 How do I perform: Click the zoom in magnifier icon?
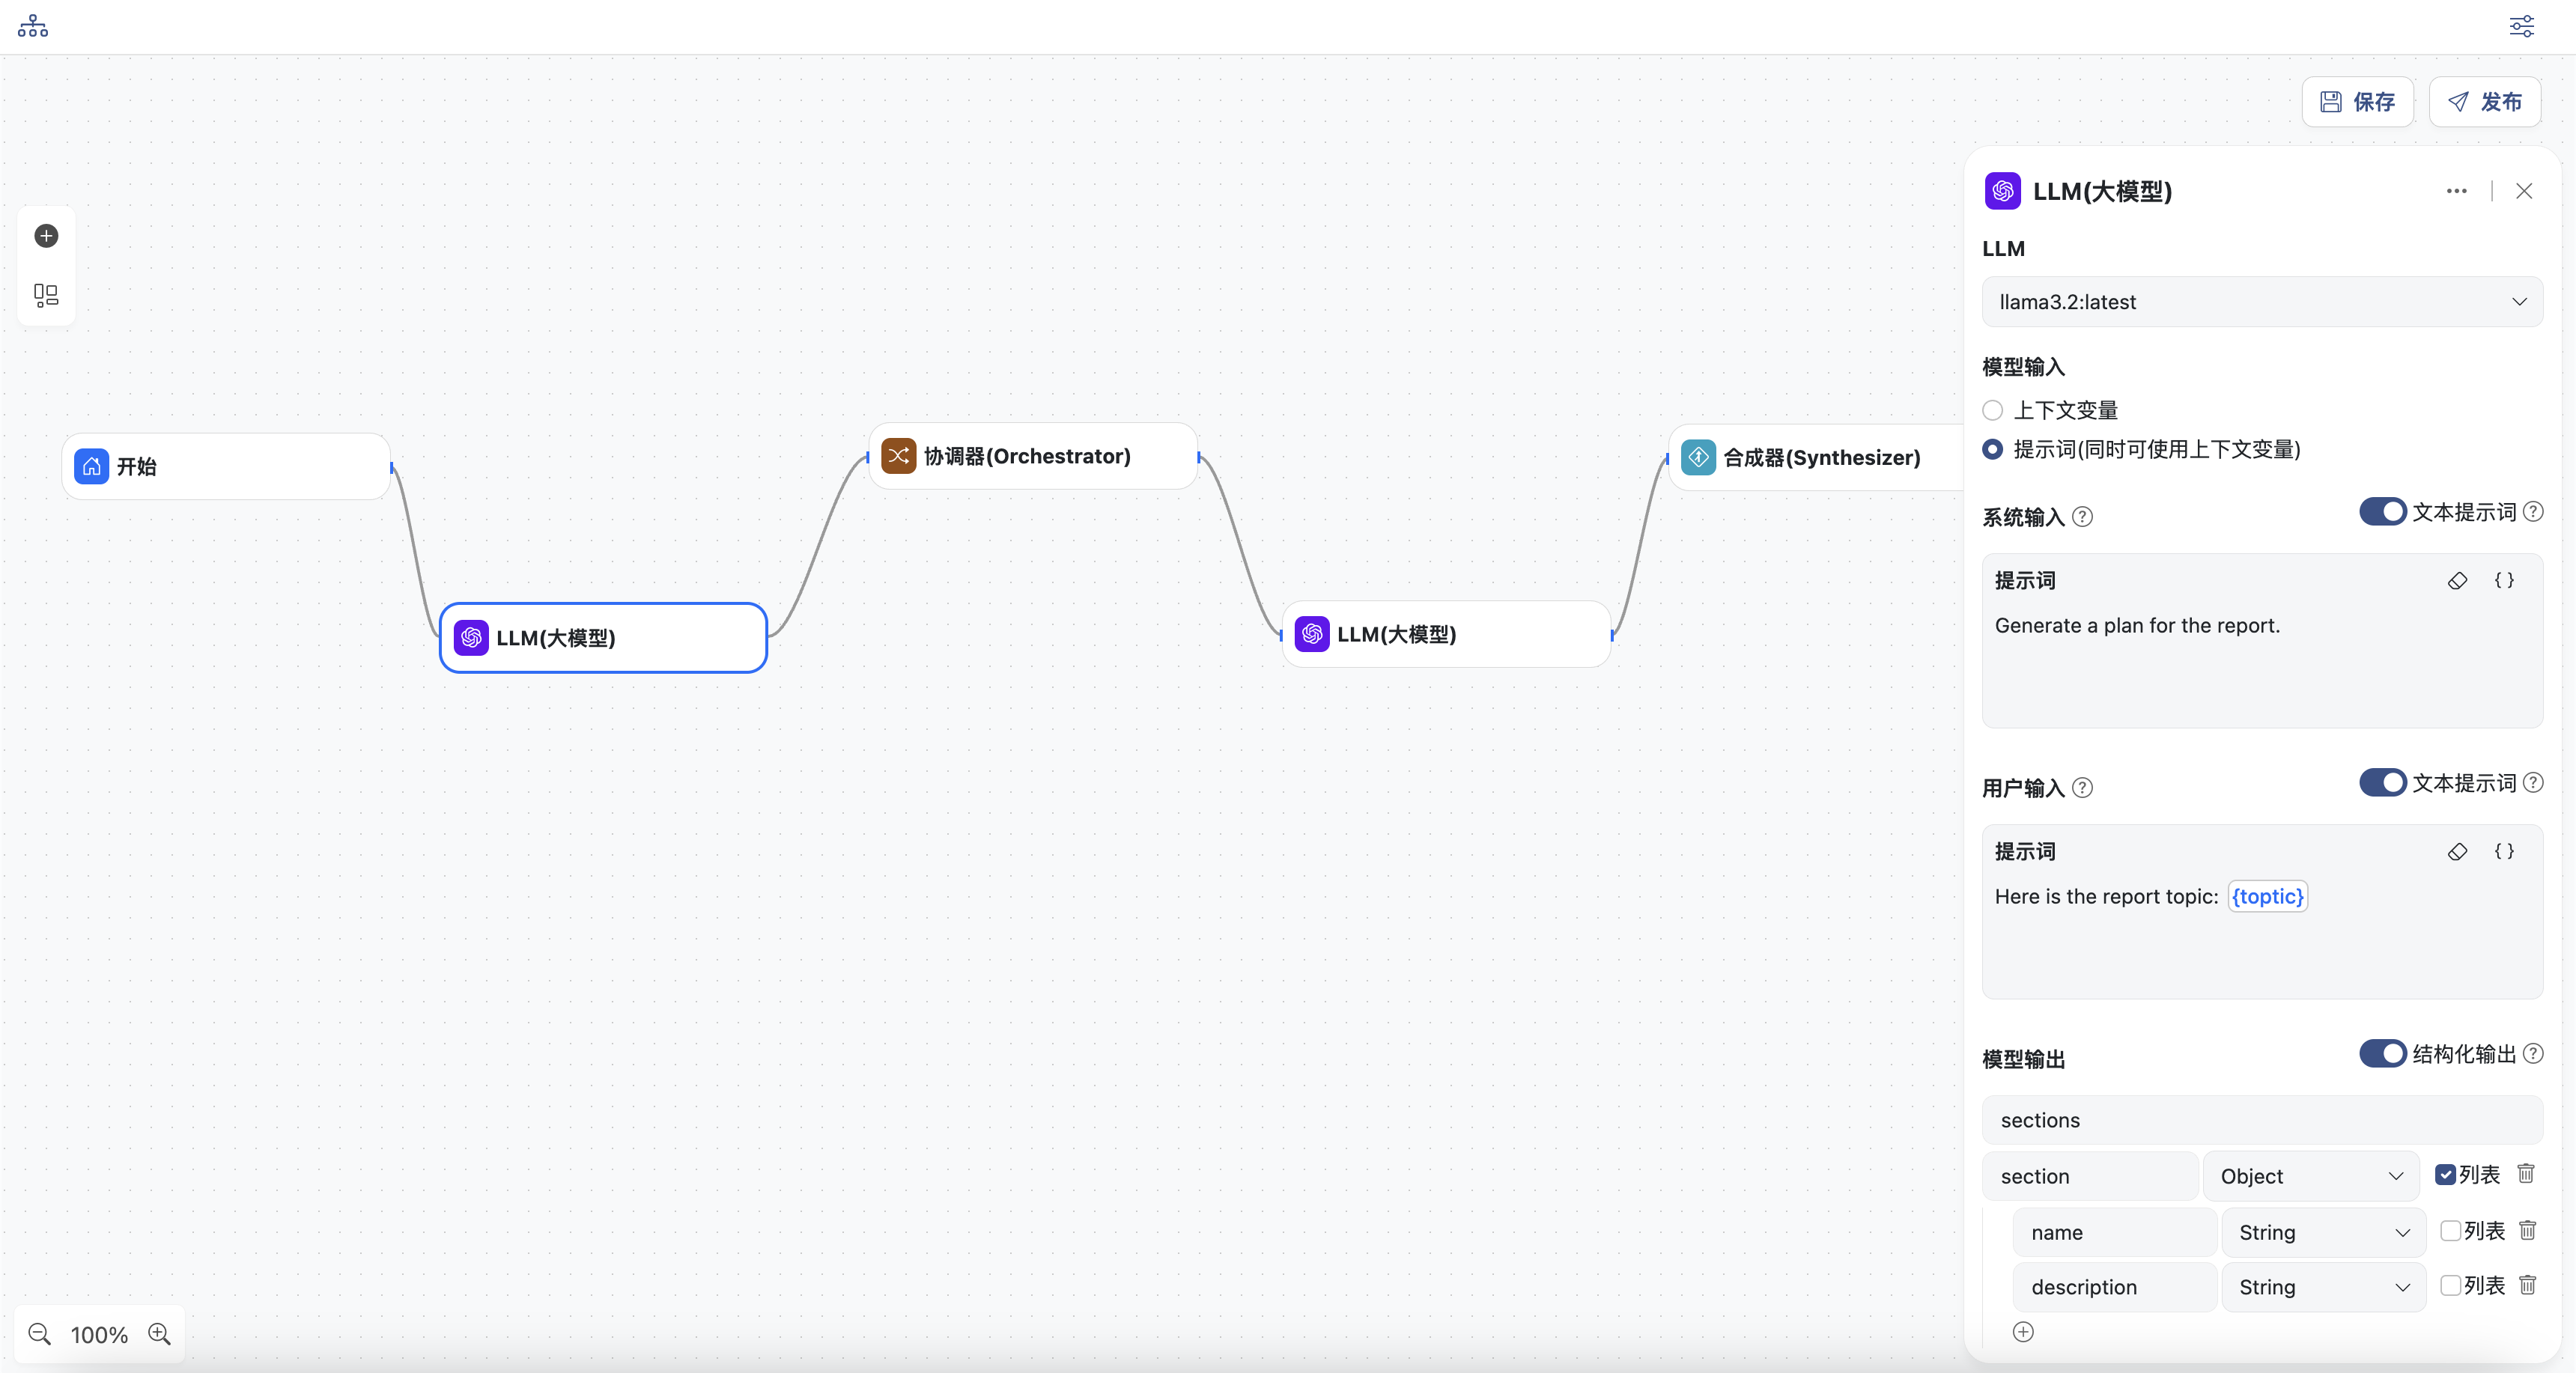(x=160, y=1334)
